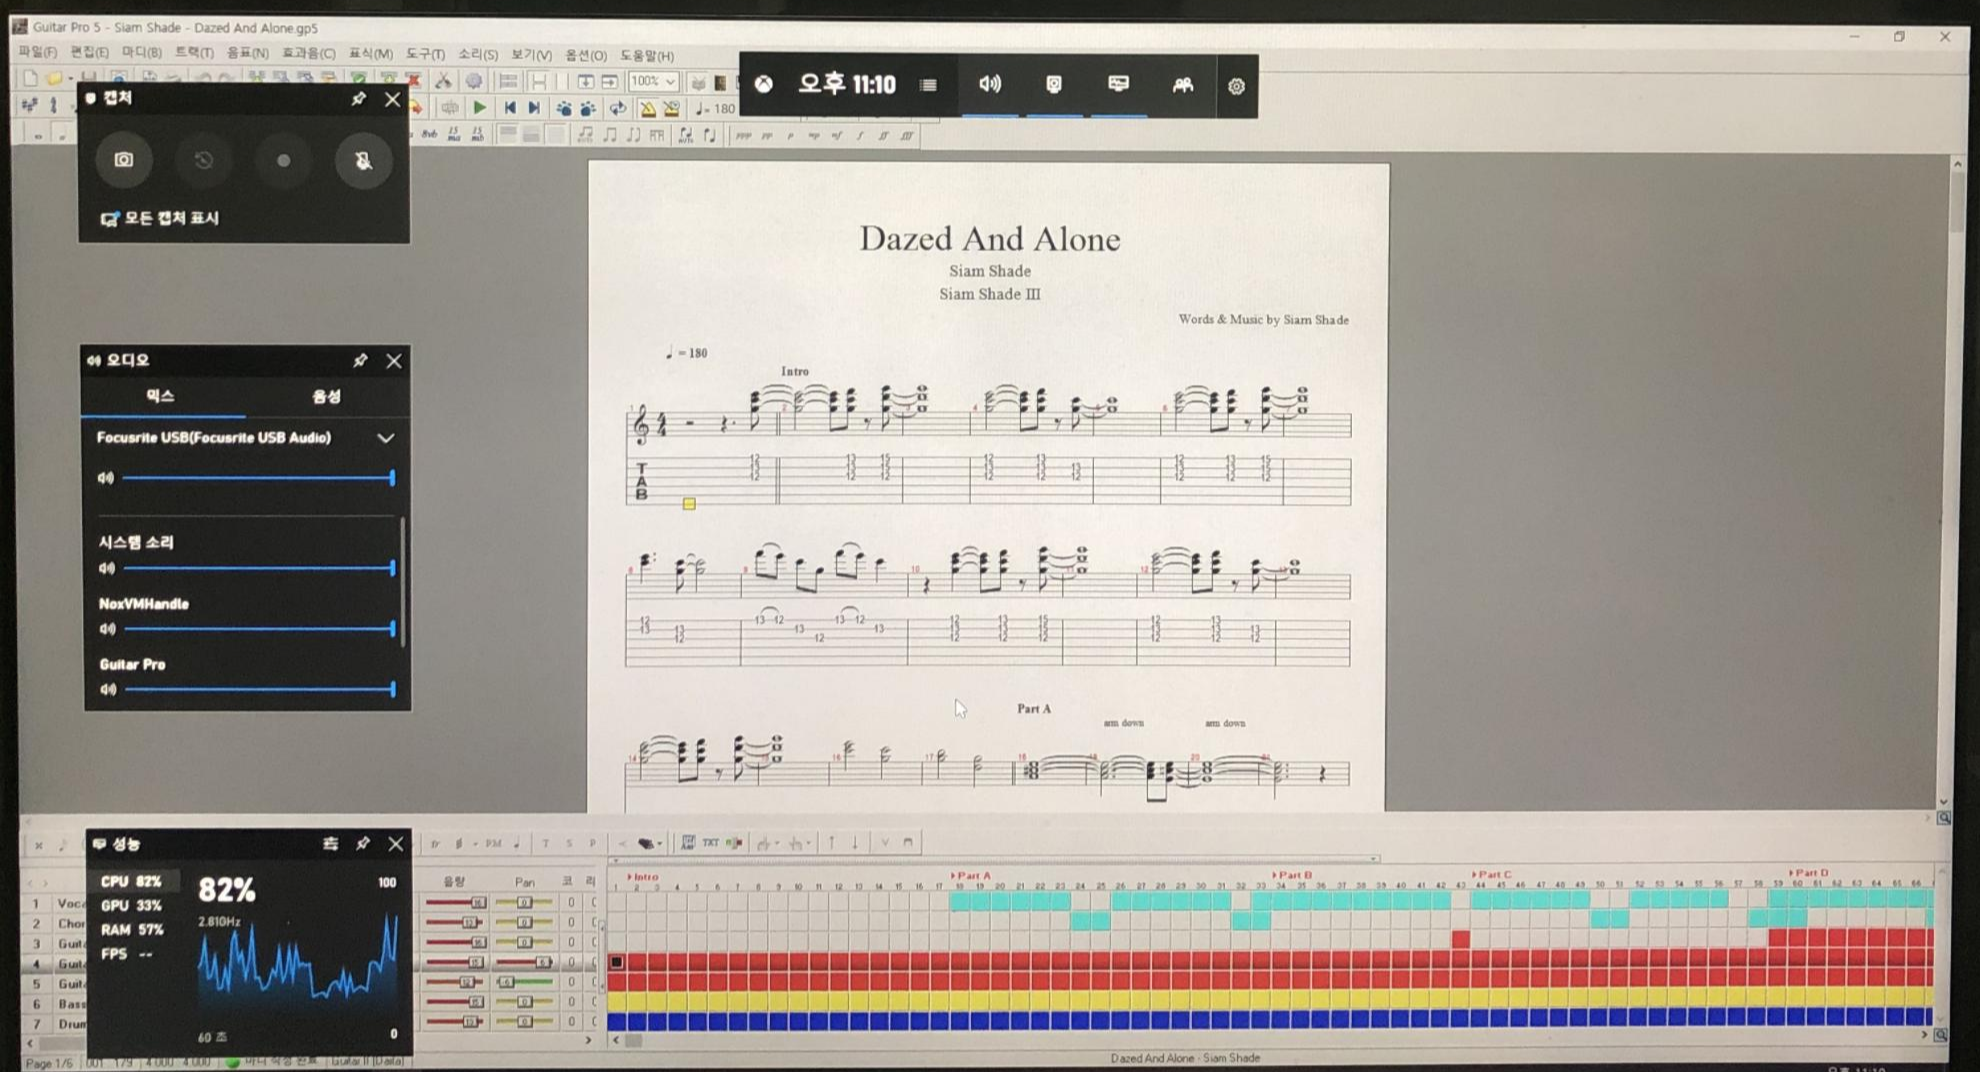
Task: Click the record last 30 seconds icon
Action: click(203, 160)
